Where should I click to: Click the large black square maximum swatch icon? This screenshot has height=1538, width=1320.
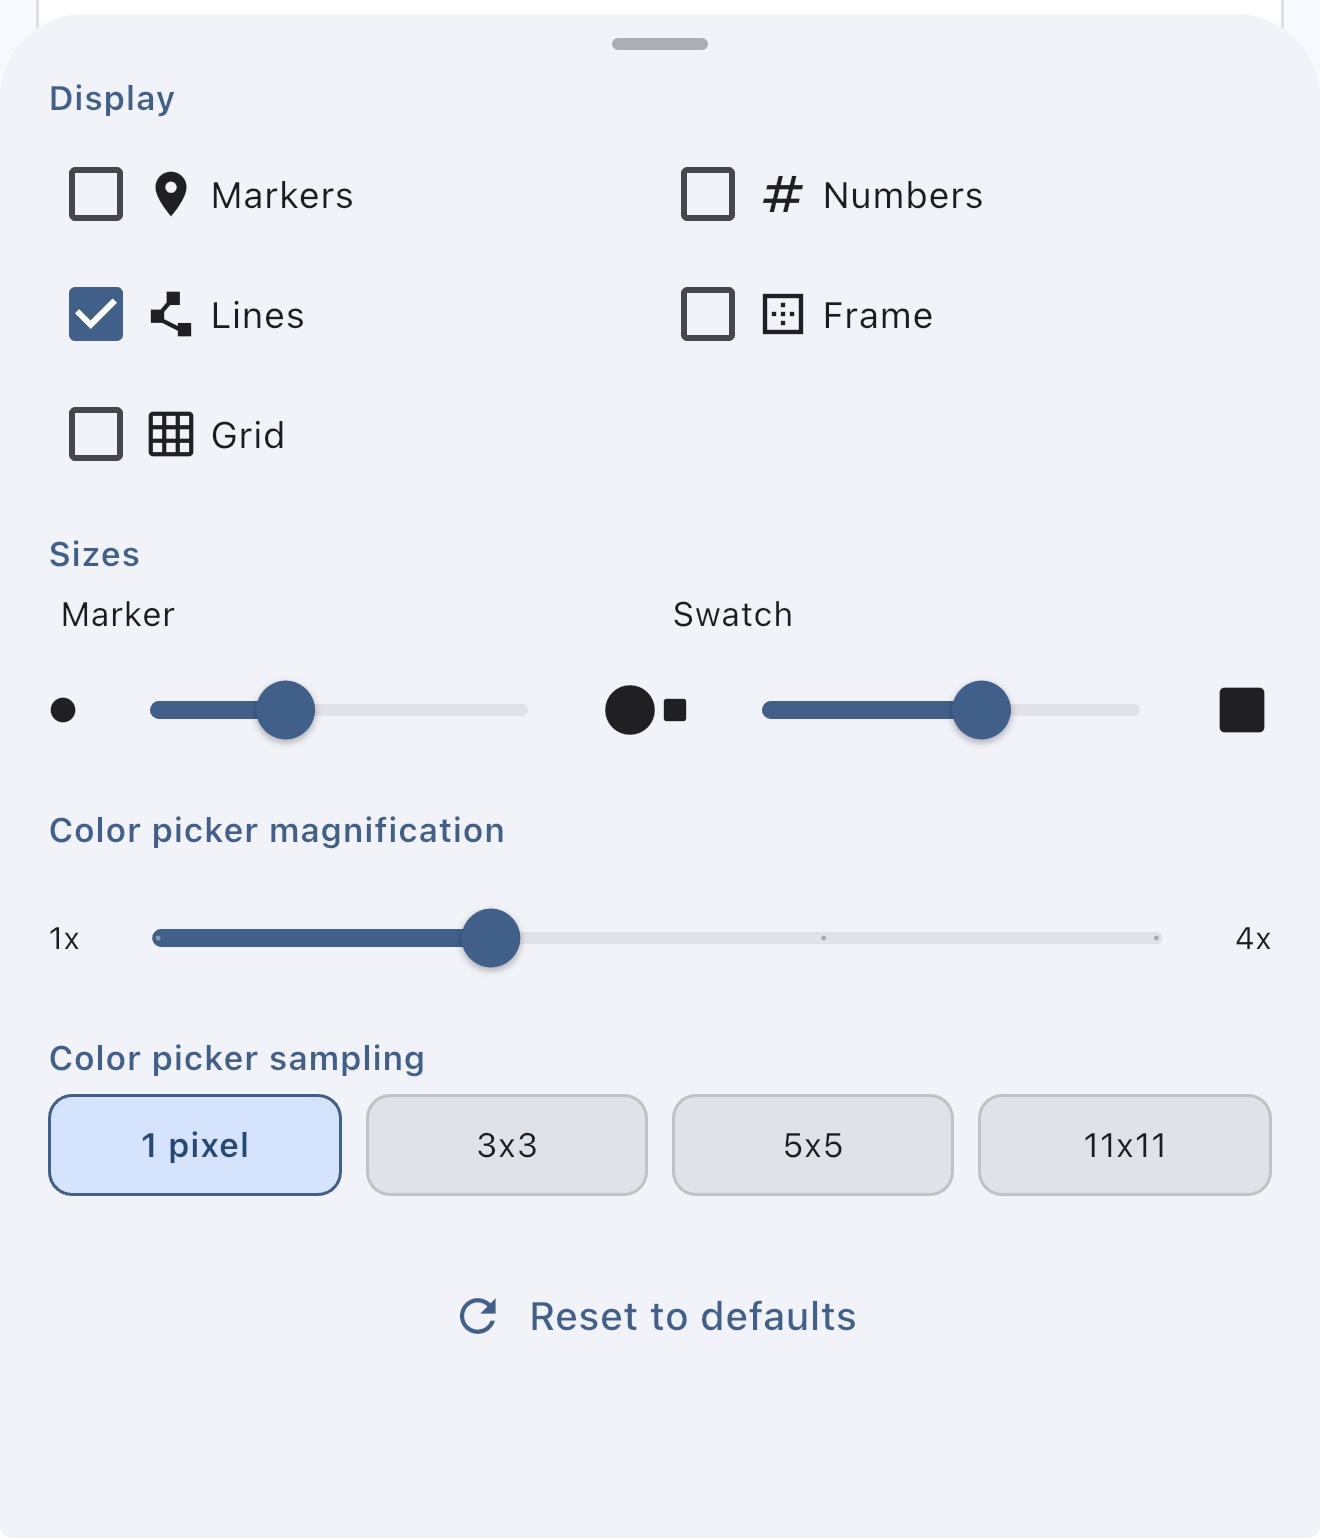1241,709
